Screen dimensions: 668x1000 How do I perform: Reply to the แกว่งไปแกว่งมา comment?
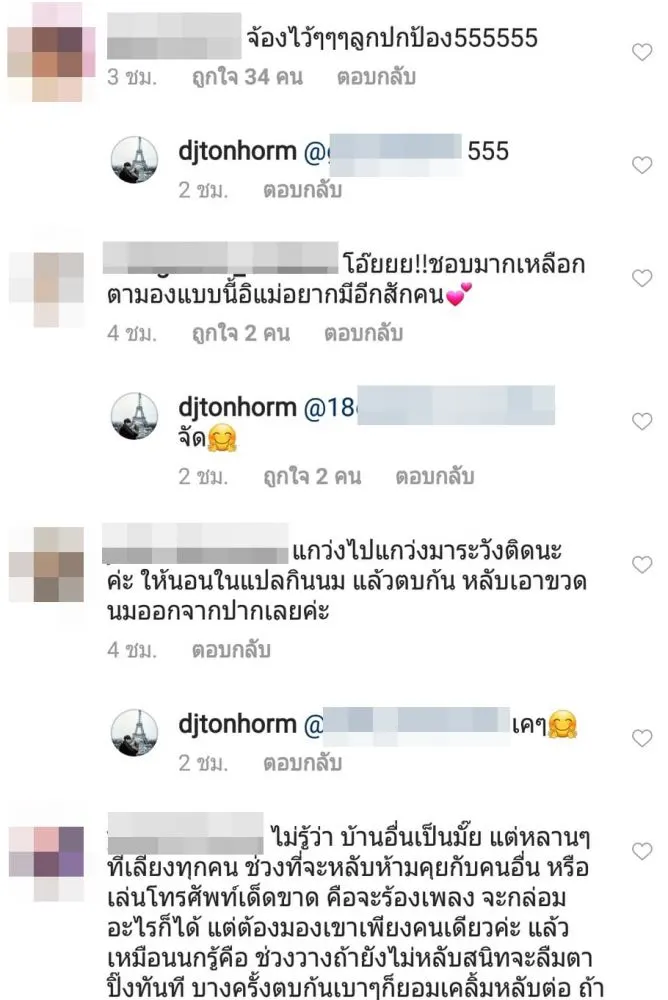(x=232, y=650)
